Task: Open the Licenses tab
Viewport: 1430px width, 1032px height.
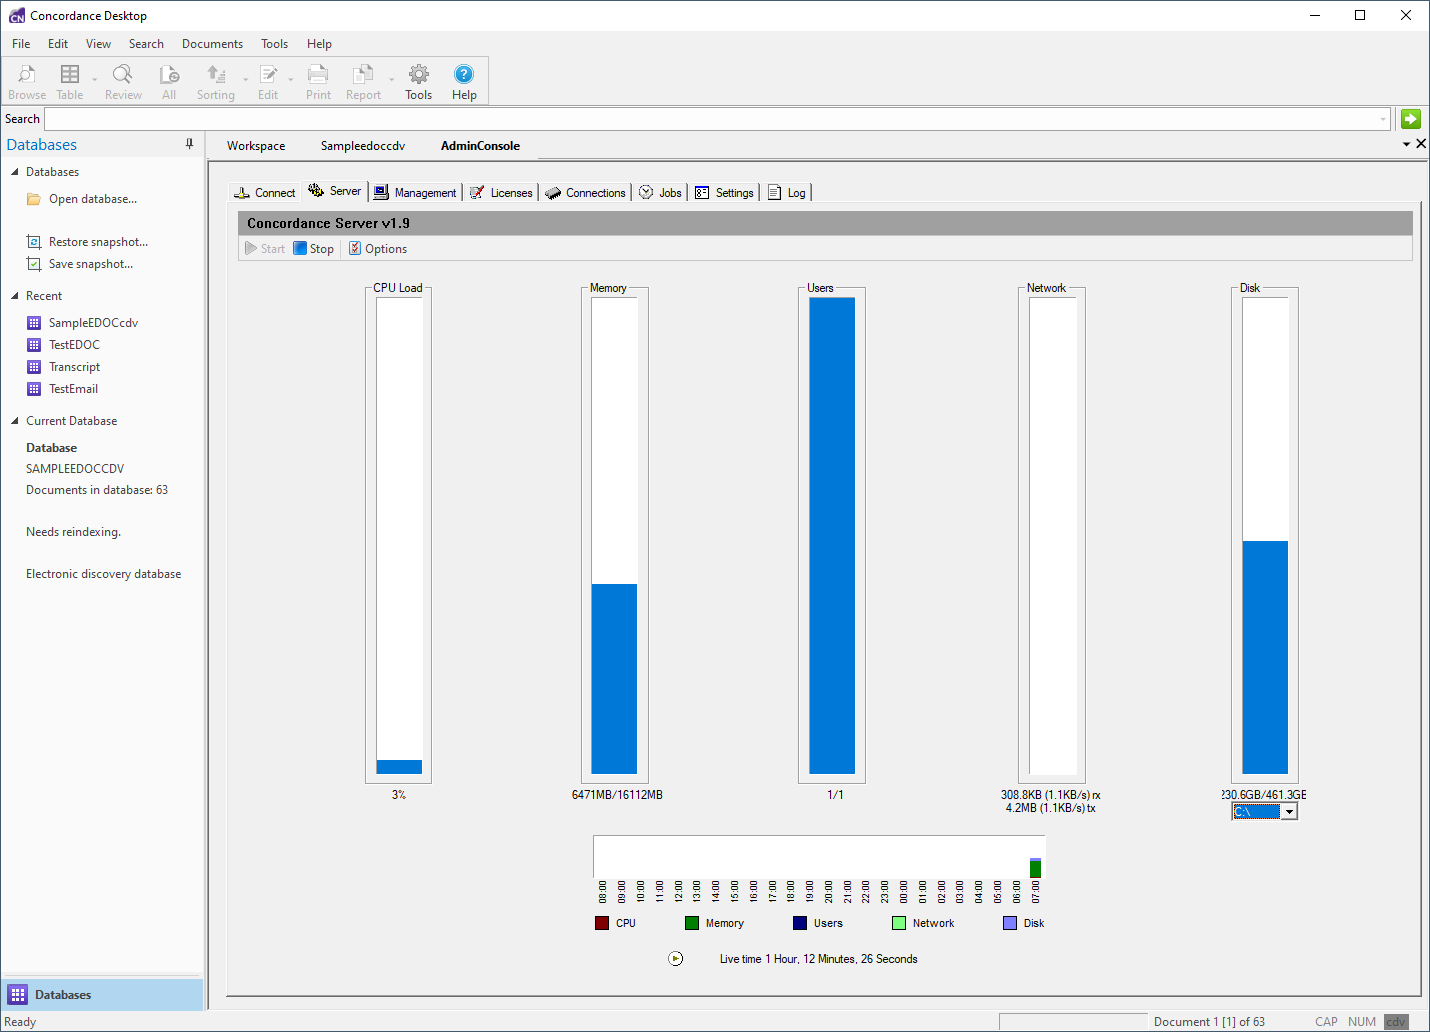Action: (x=501, y=193)
